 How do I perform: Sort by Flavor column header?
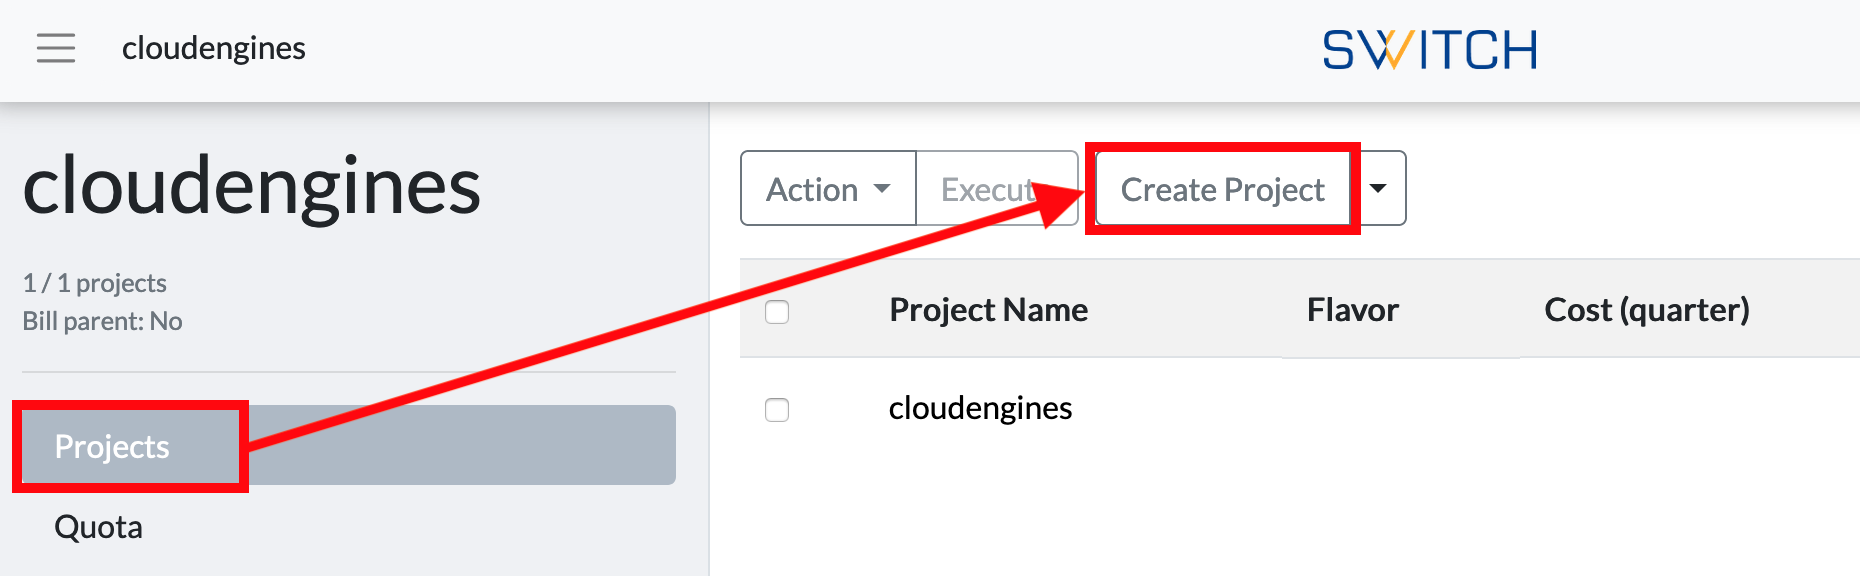(1352, 310)
